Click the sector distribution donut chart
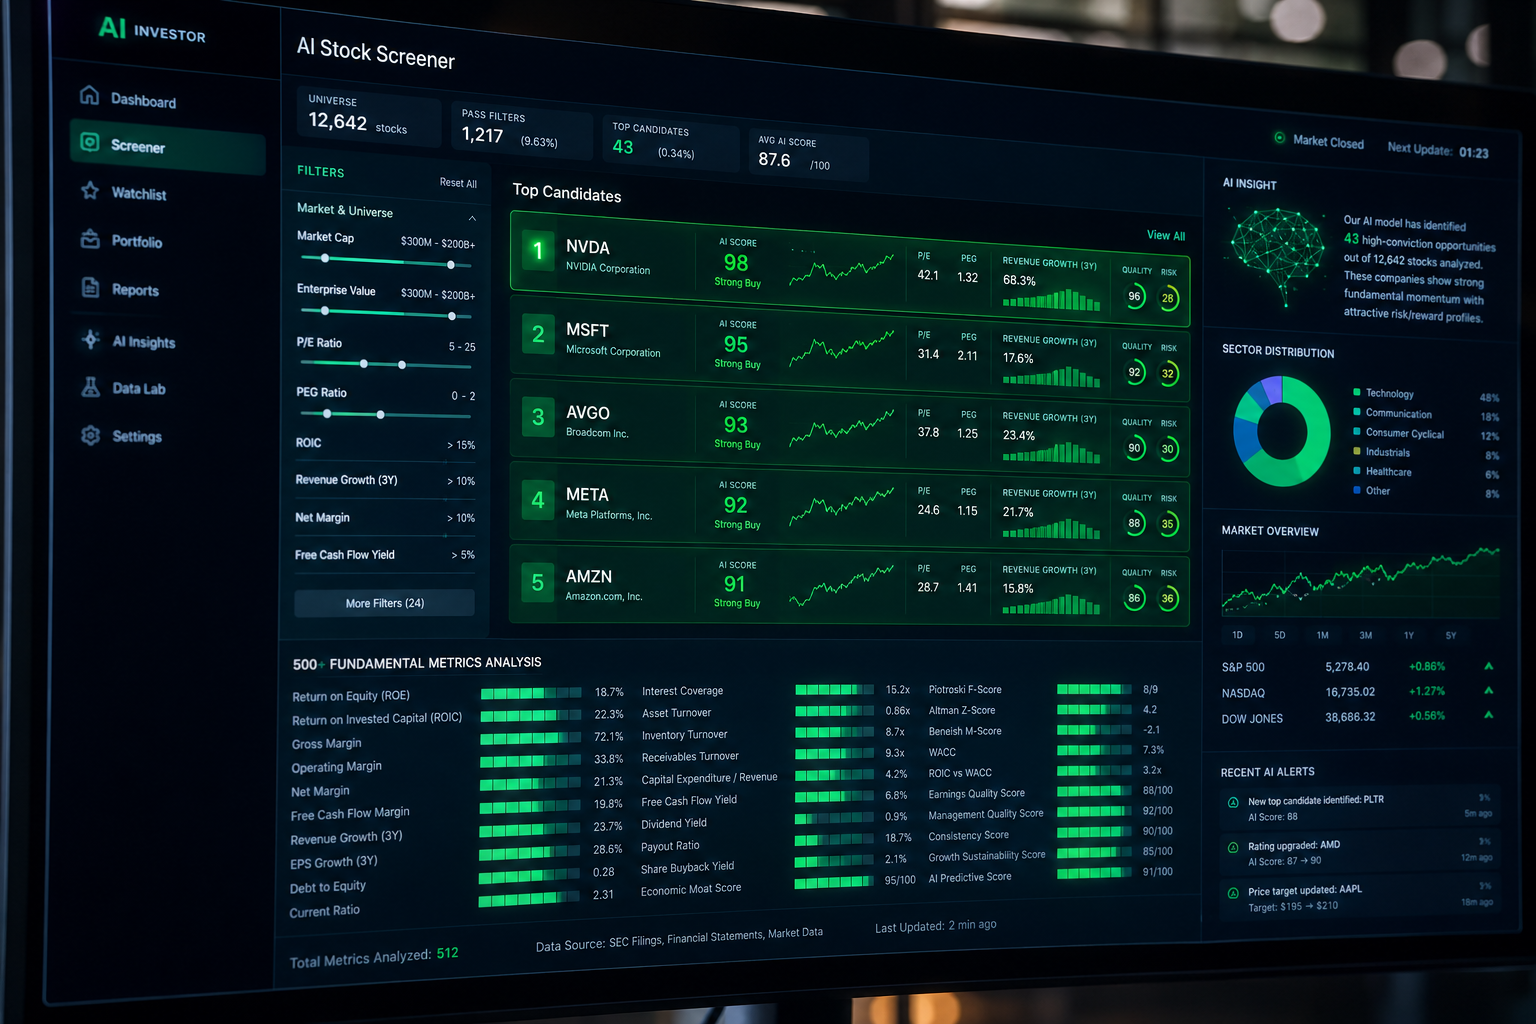Screen dimensions: 1536x1024 [1282, 431]
